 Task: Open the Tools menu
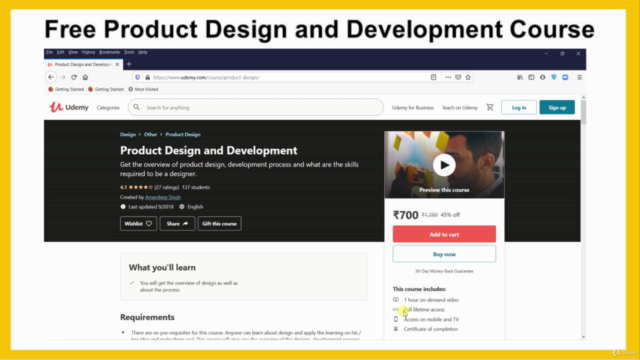click(x=129, y=52)
